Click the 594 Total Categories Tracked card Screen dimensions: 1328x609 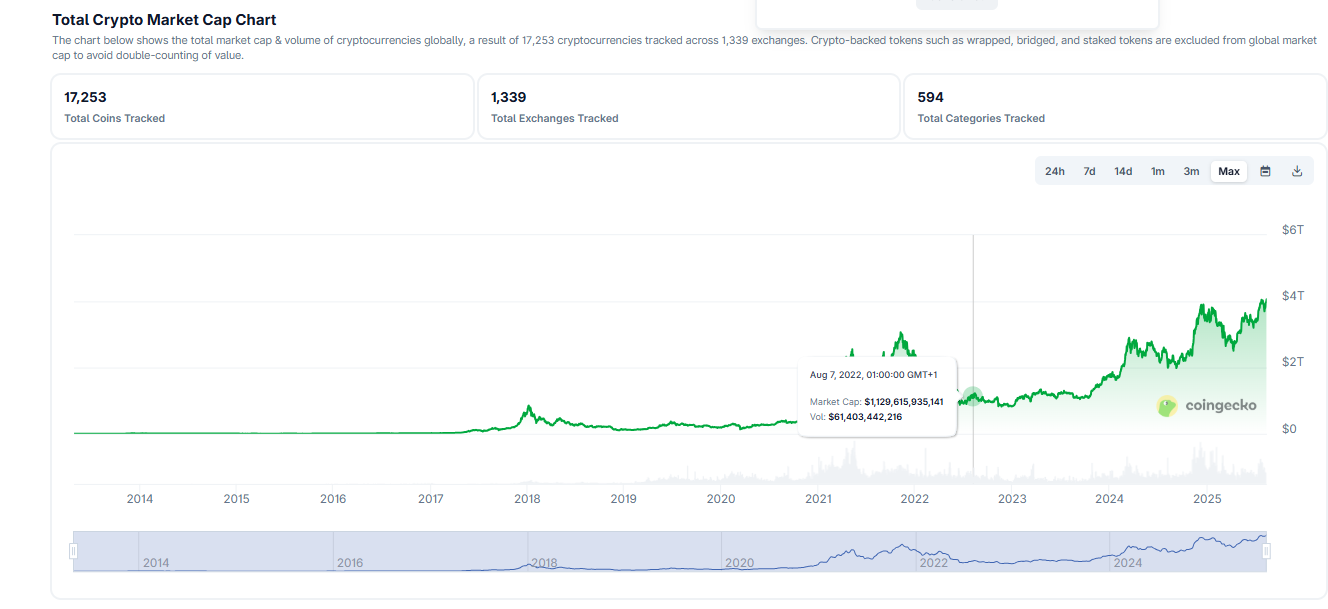pyautogui.click(x=1115, y=107)
